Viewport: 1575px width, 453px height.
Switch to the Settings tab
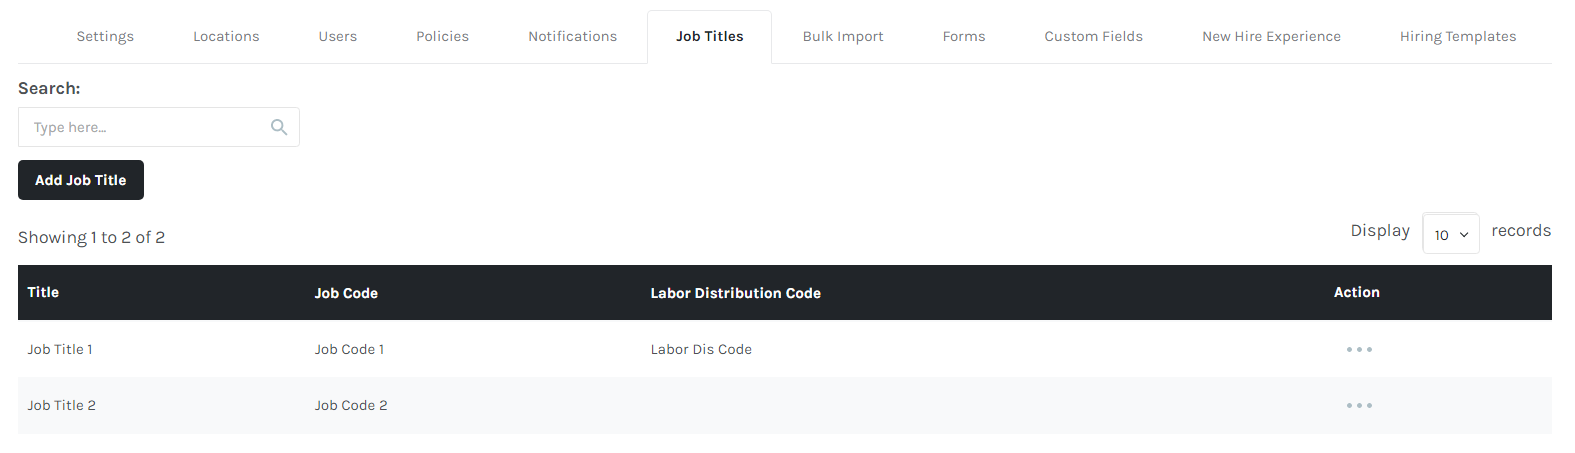tap(105, 36)
